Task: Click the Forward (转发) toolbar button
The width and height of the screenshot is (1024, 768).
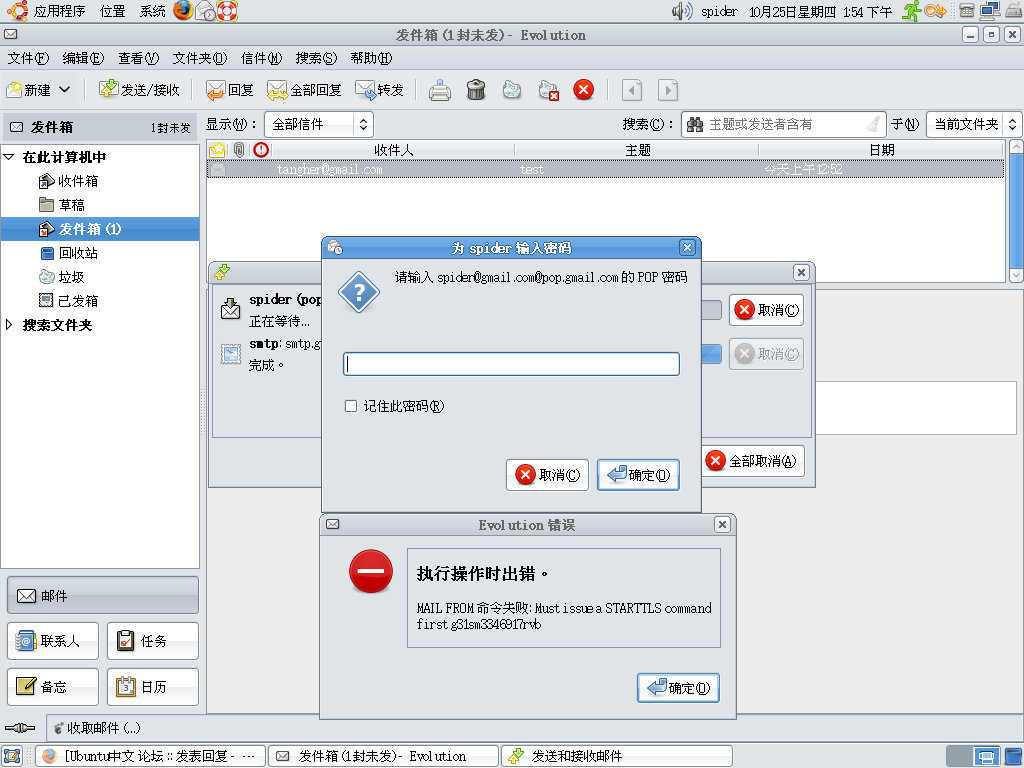Action: 379,89
